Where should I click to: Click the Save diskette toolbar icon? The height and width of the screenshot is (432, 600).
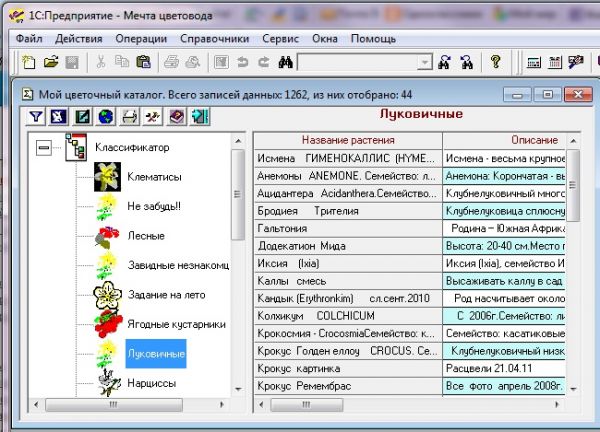click(72, 62)
